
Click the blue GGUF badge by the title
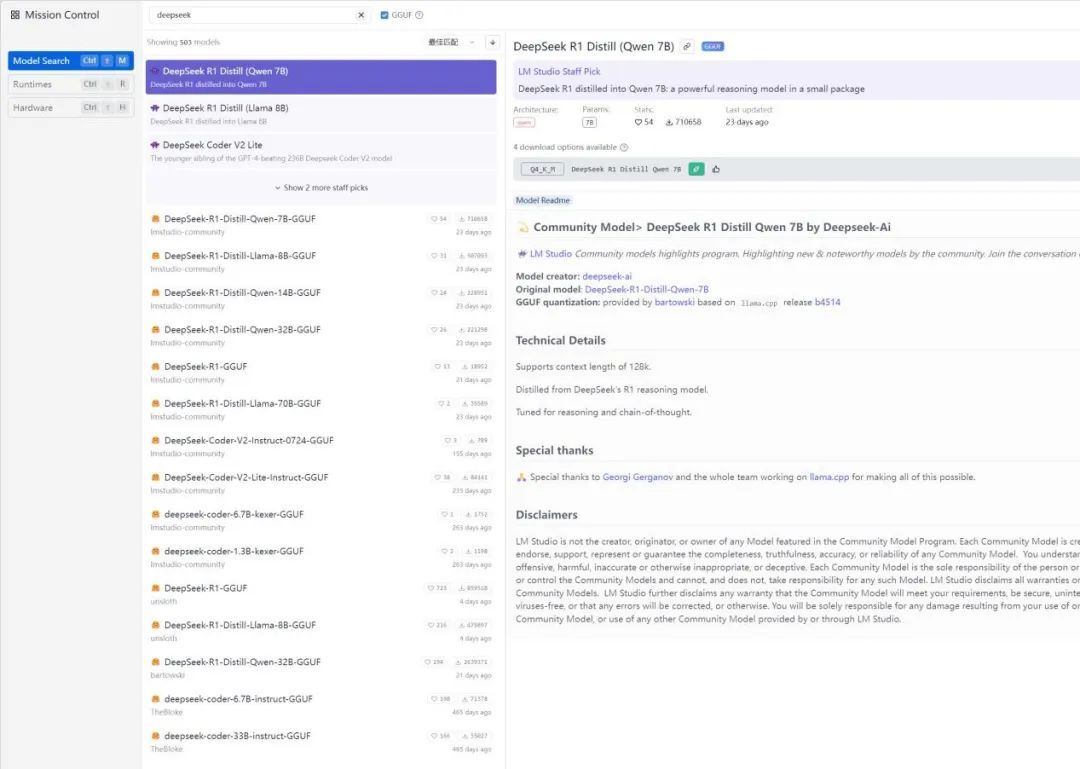[712, 47]
